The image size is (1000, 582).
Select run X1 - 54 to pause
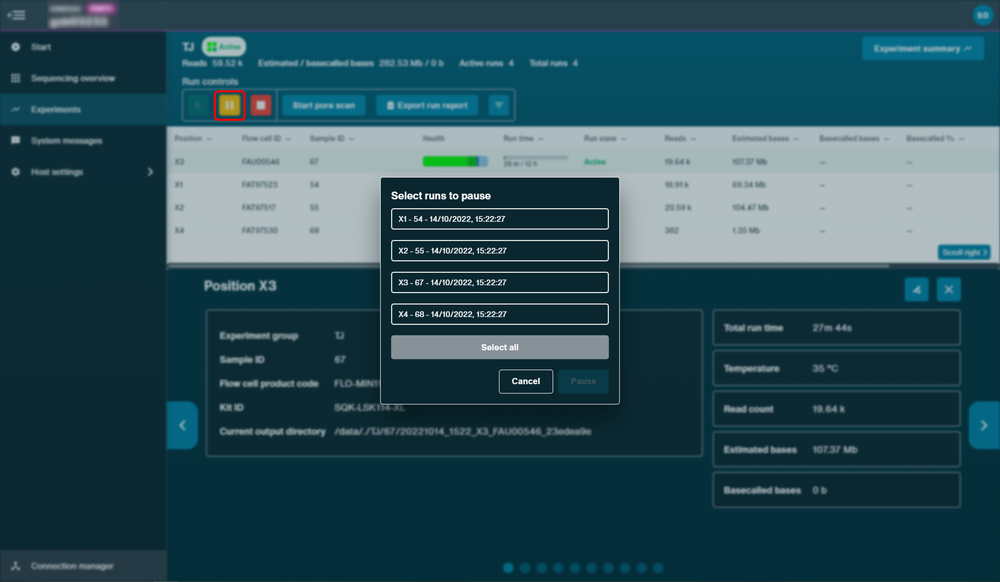tap(499, 219)
